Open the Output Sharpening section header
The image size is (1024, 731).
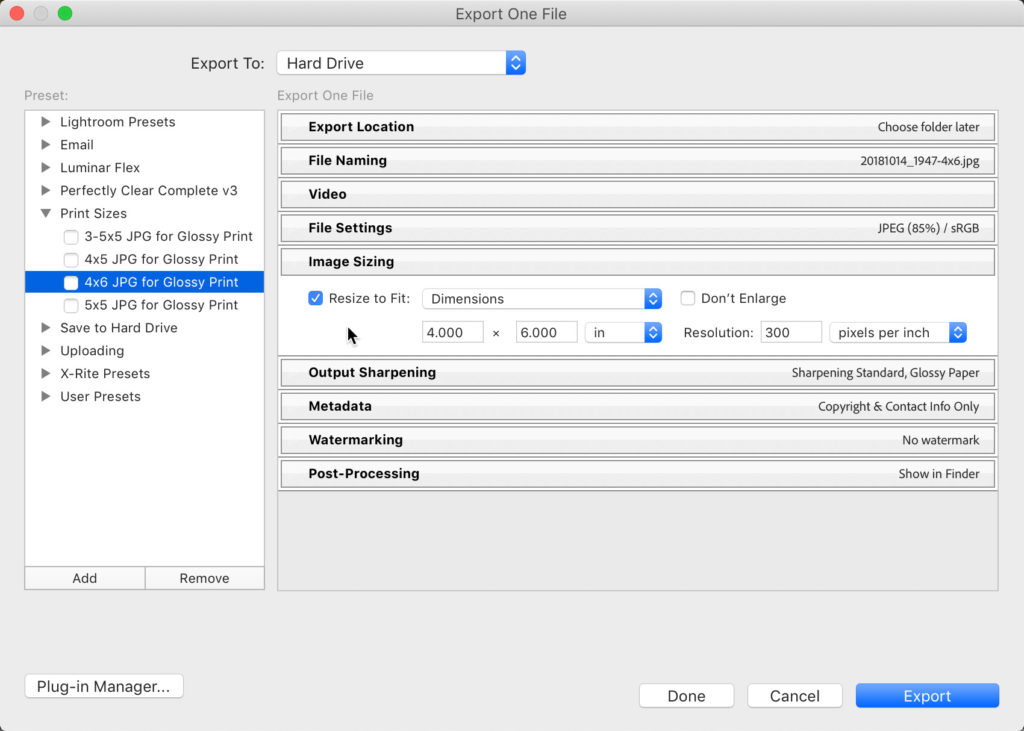tap(637, 373)
